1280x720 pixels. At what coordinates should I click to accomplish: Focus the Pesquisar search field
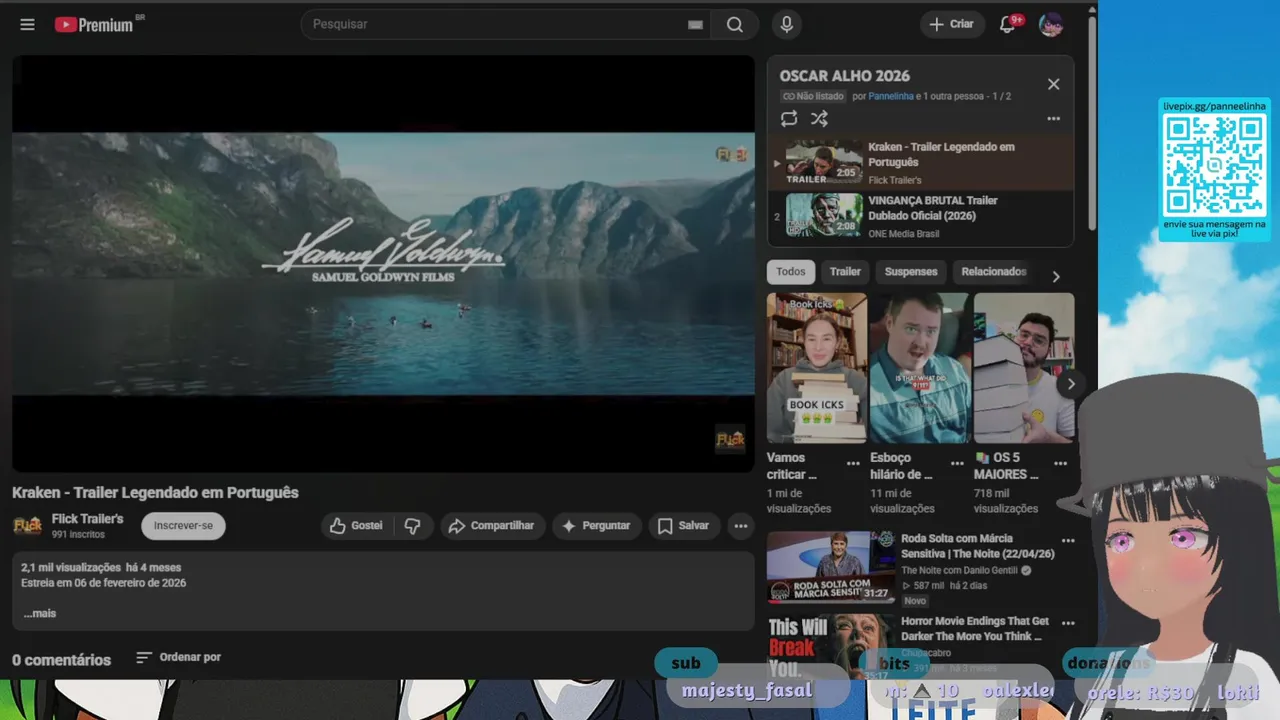coord(495,24)
